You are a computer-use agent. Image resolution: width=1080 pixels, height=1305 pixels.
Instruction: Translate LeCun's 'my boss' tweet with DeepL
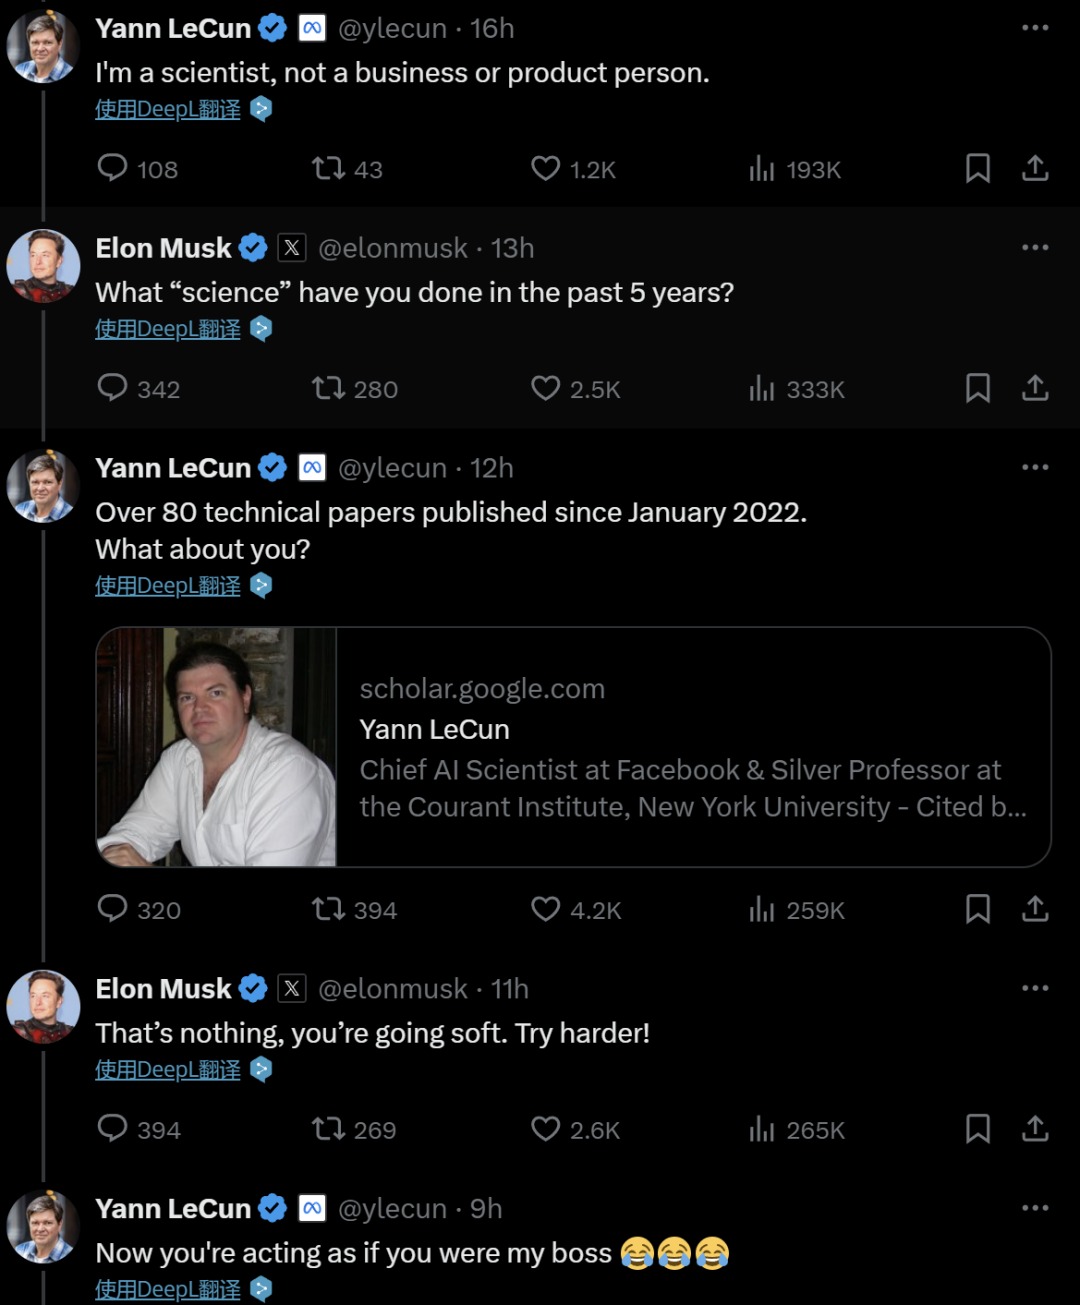tap(168, 1289)
